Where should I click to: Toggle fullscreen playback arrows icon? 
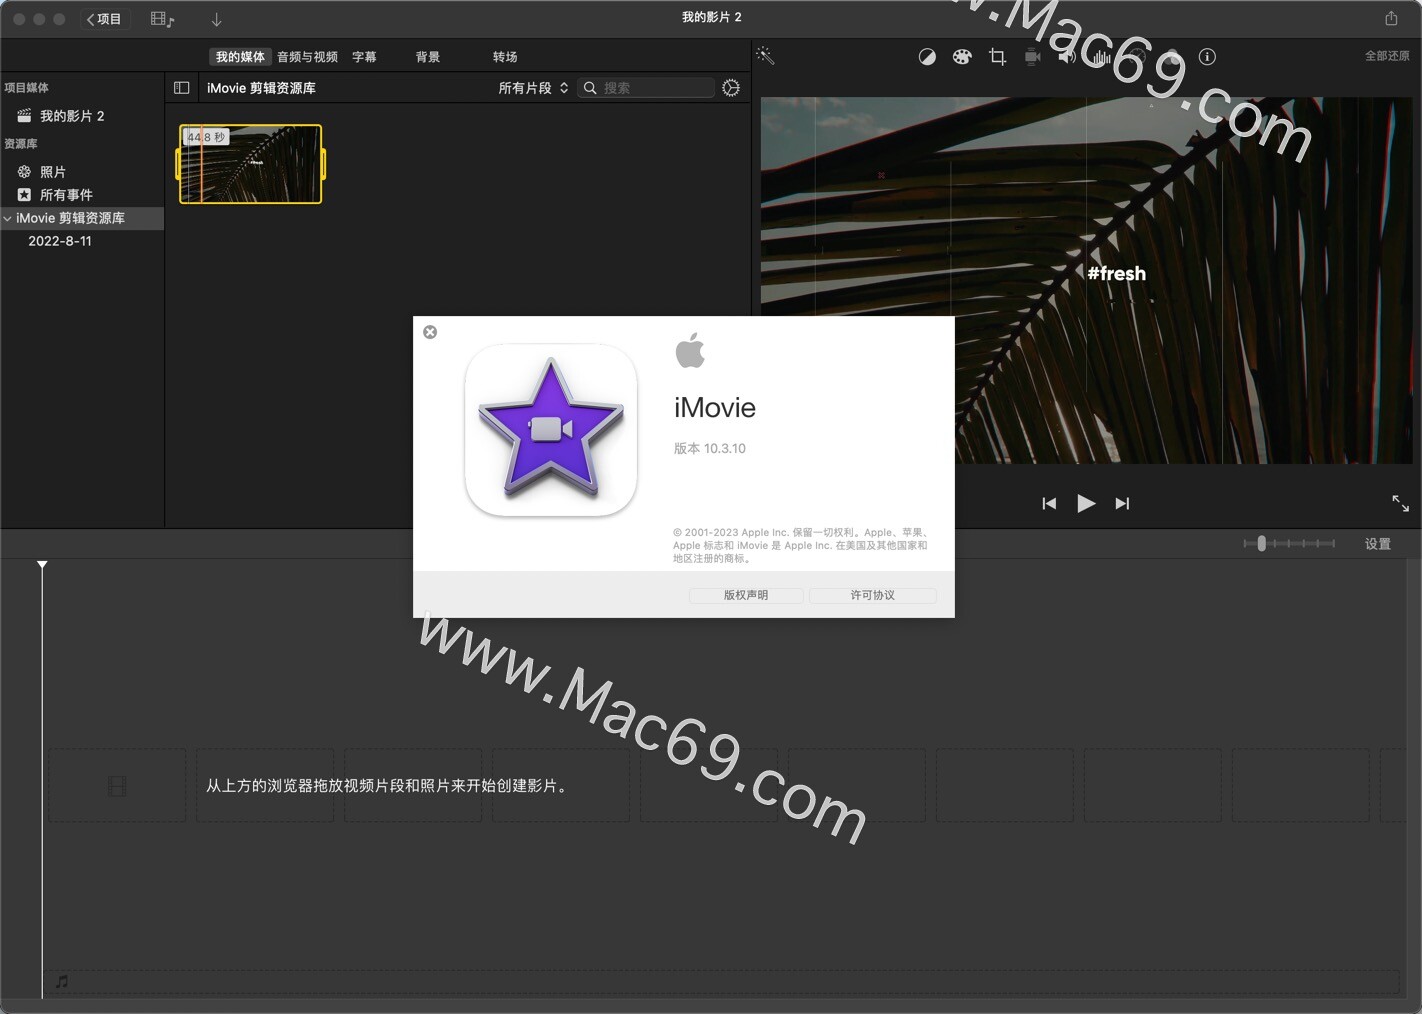click(1400, 503)
